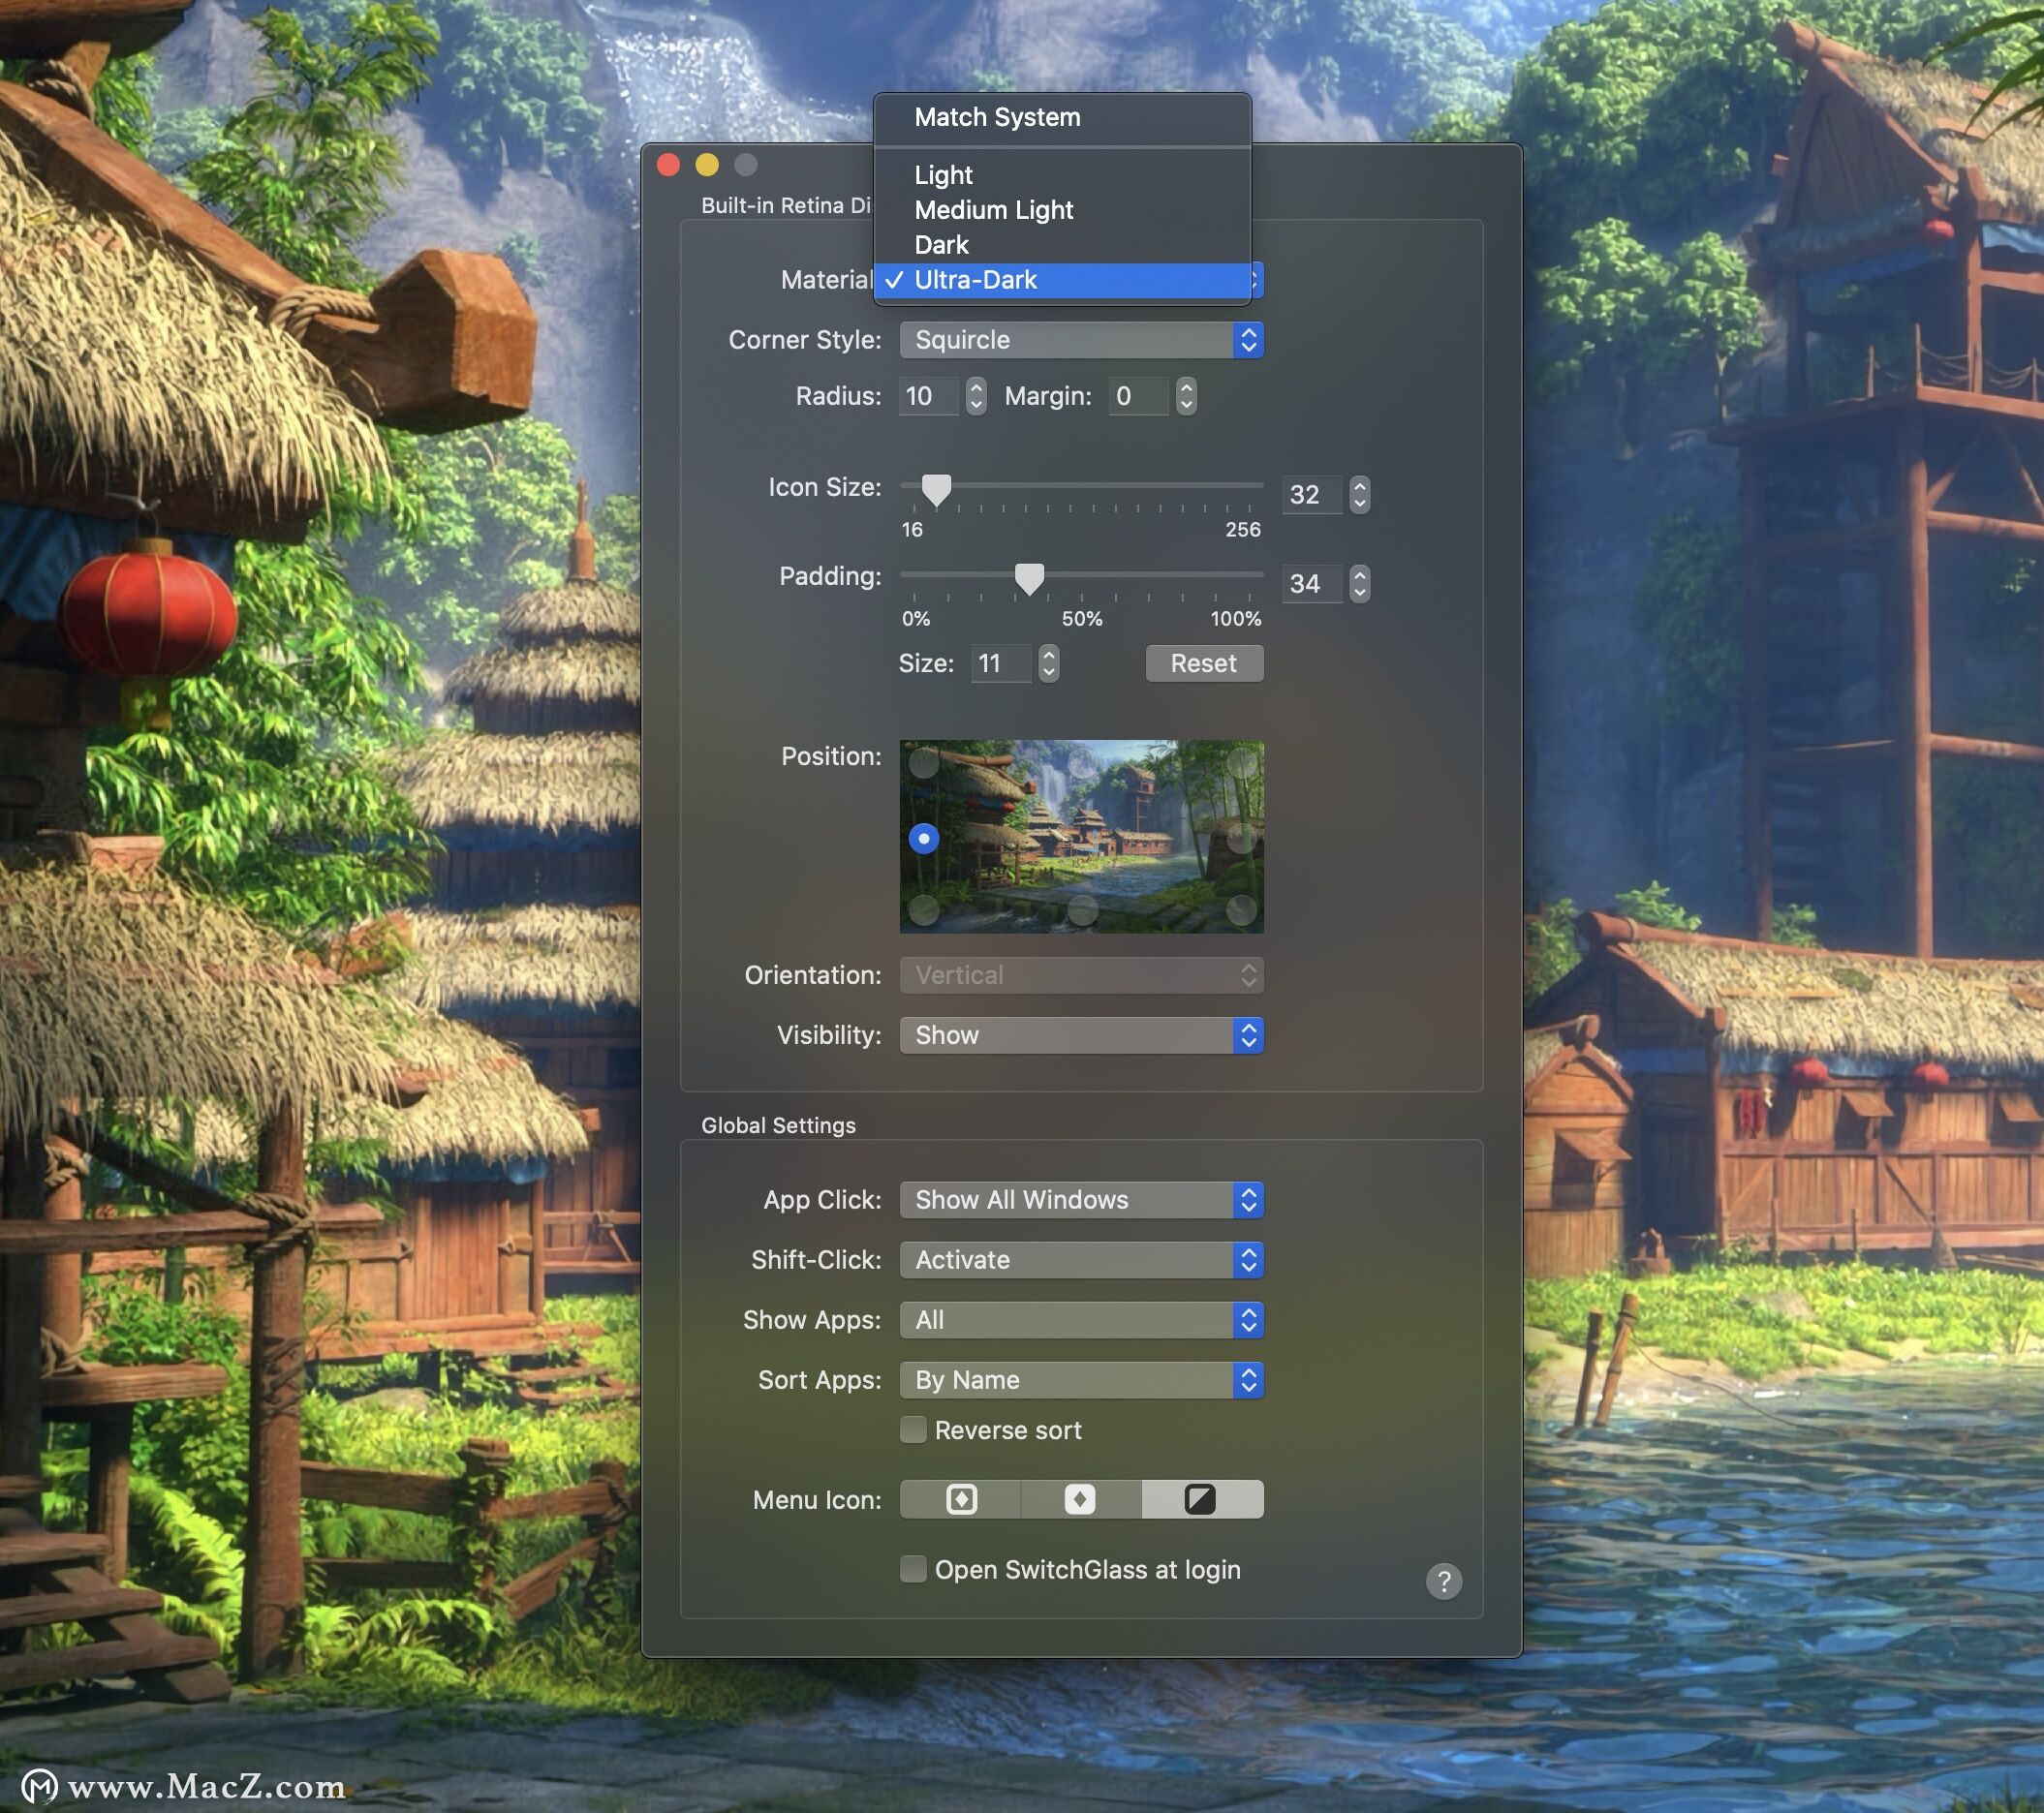2044x1813 pixels.
Task: Enable Open SwitchGlass at login
Action: tap(912, 1569)
